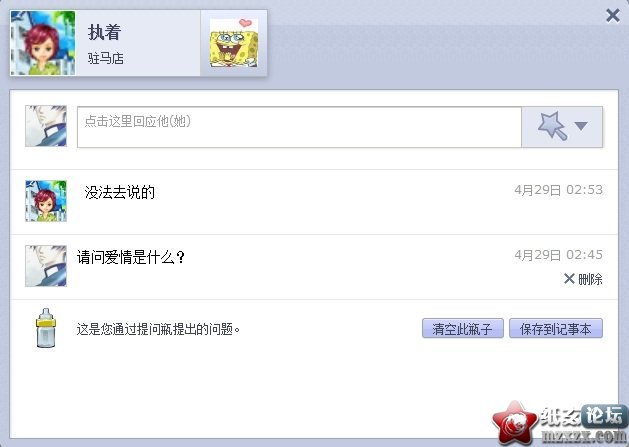Open the SpongeBob avatar thumbnail
This screenshot has height=447, width=629.
(x=234, y=43)
